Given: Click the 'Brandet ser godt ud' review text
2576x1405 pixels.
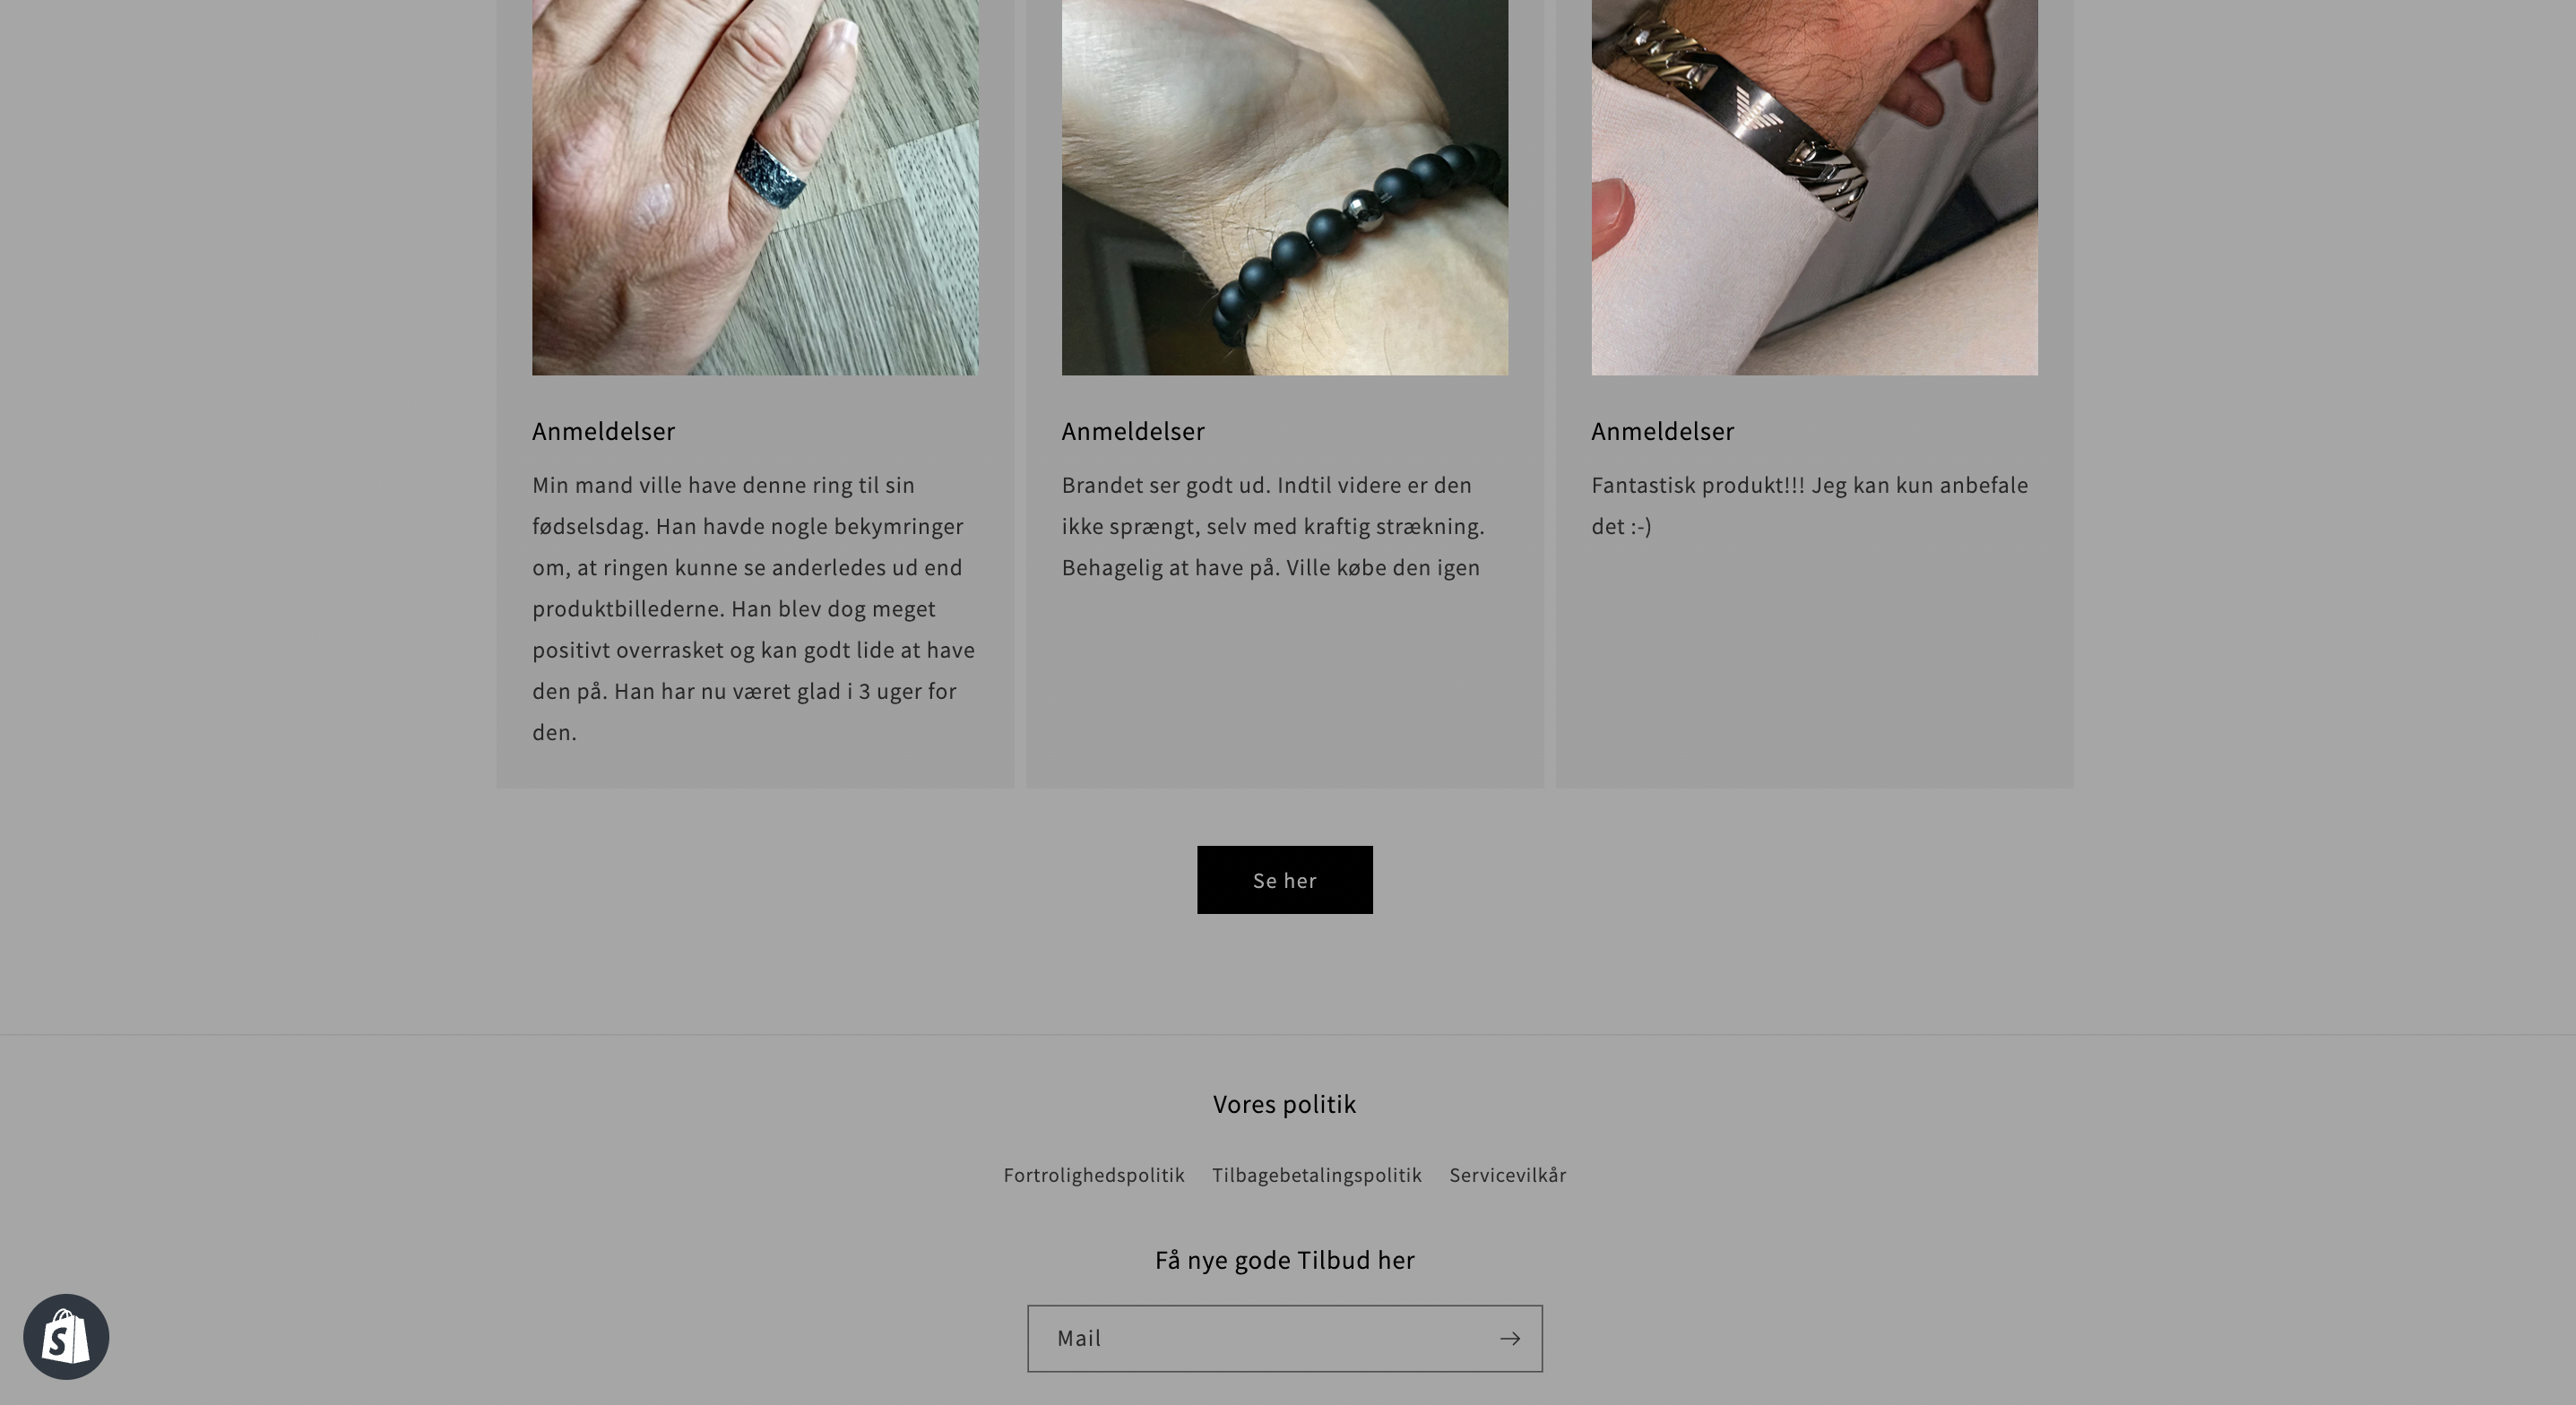Looking at the screenshot, I should tap(1273, 526).
